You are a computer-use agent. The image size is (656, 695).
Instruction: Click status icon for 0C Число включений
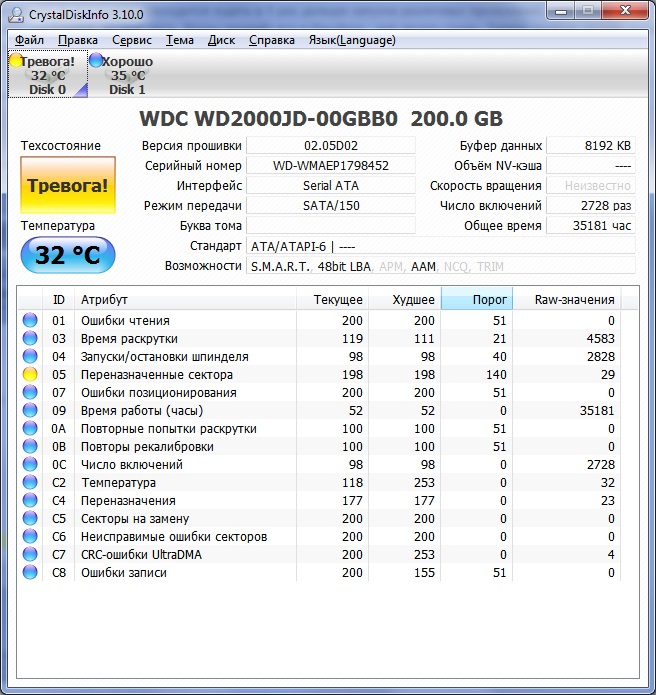30,465
